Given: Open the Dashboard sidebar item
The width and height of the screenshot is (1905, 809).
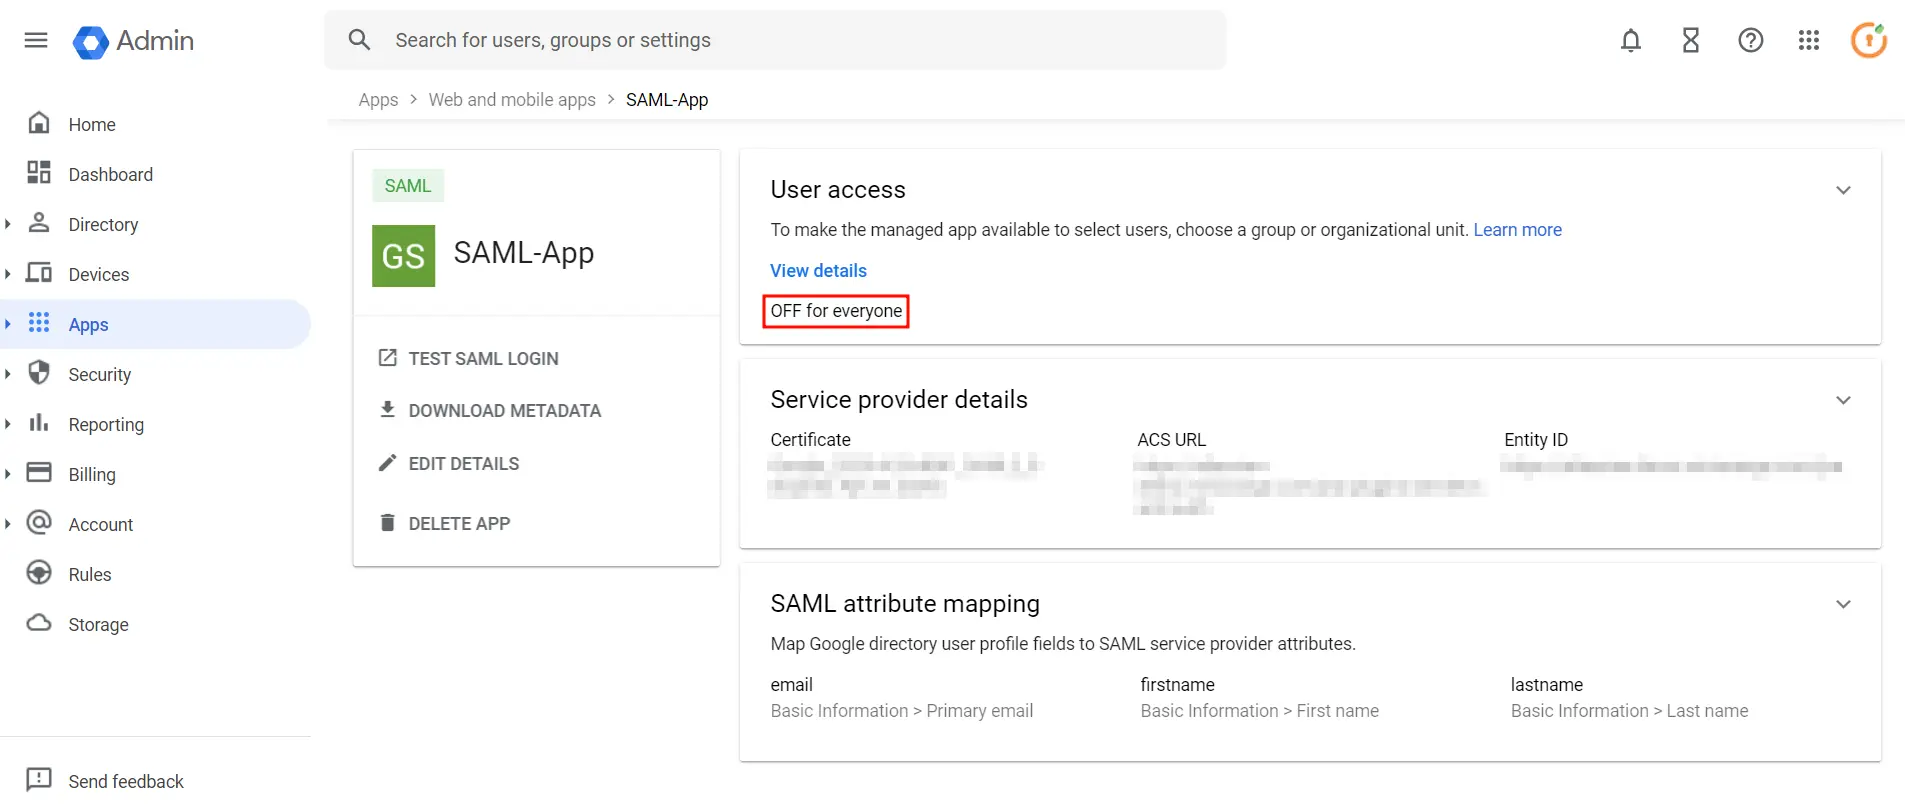Looking at the screenshot, I should (110, 174).
